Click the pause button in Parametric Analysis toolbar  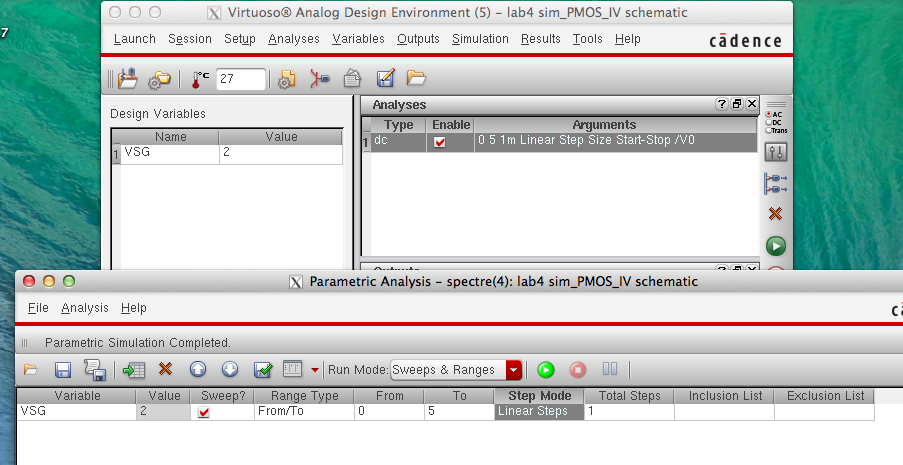[x=610, y=369]
